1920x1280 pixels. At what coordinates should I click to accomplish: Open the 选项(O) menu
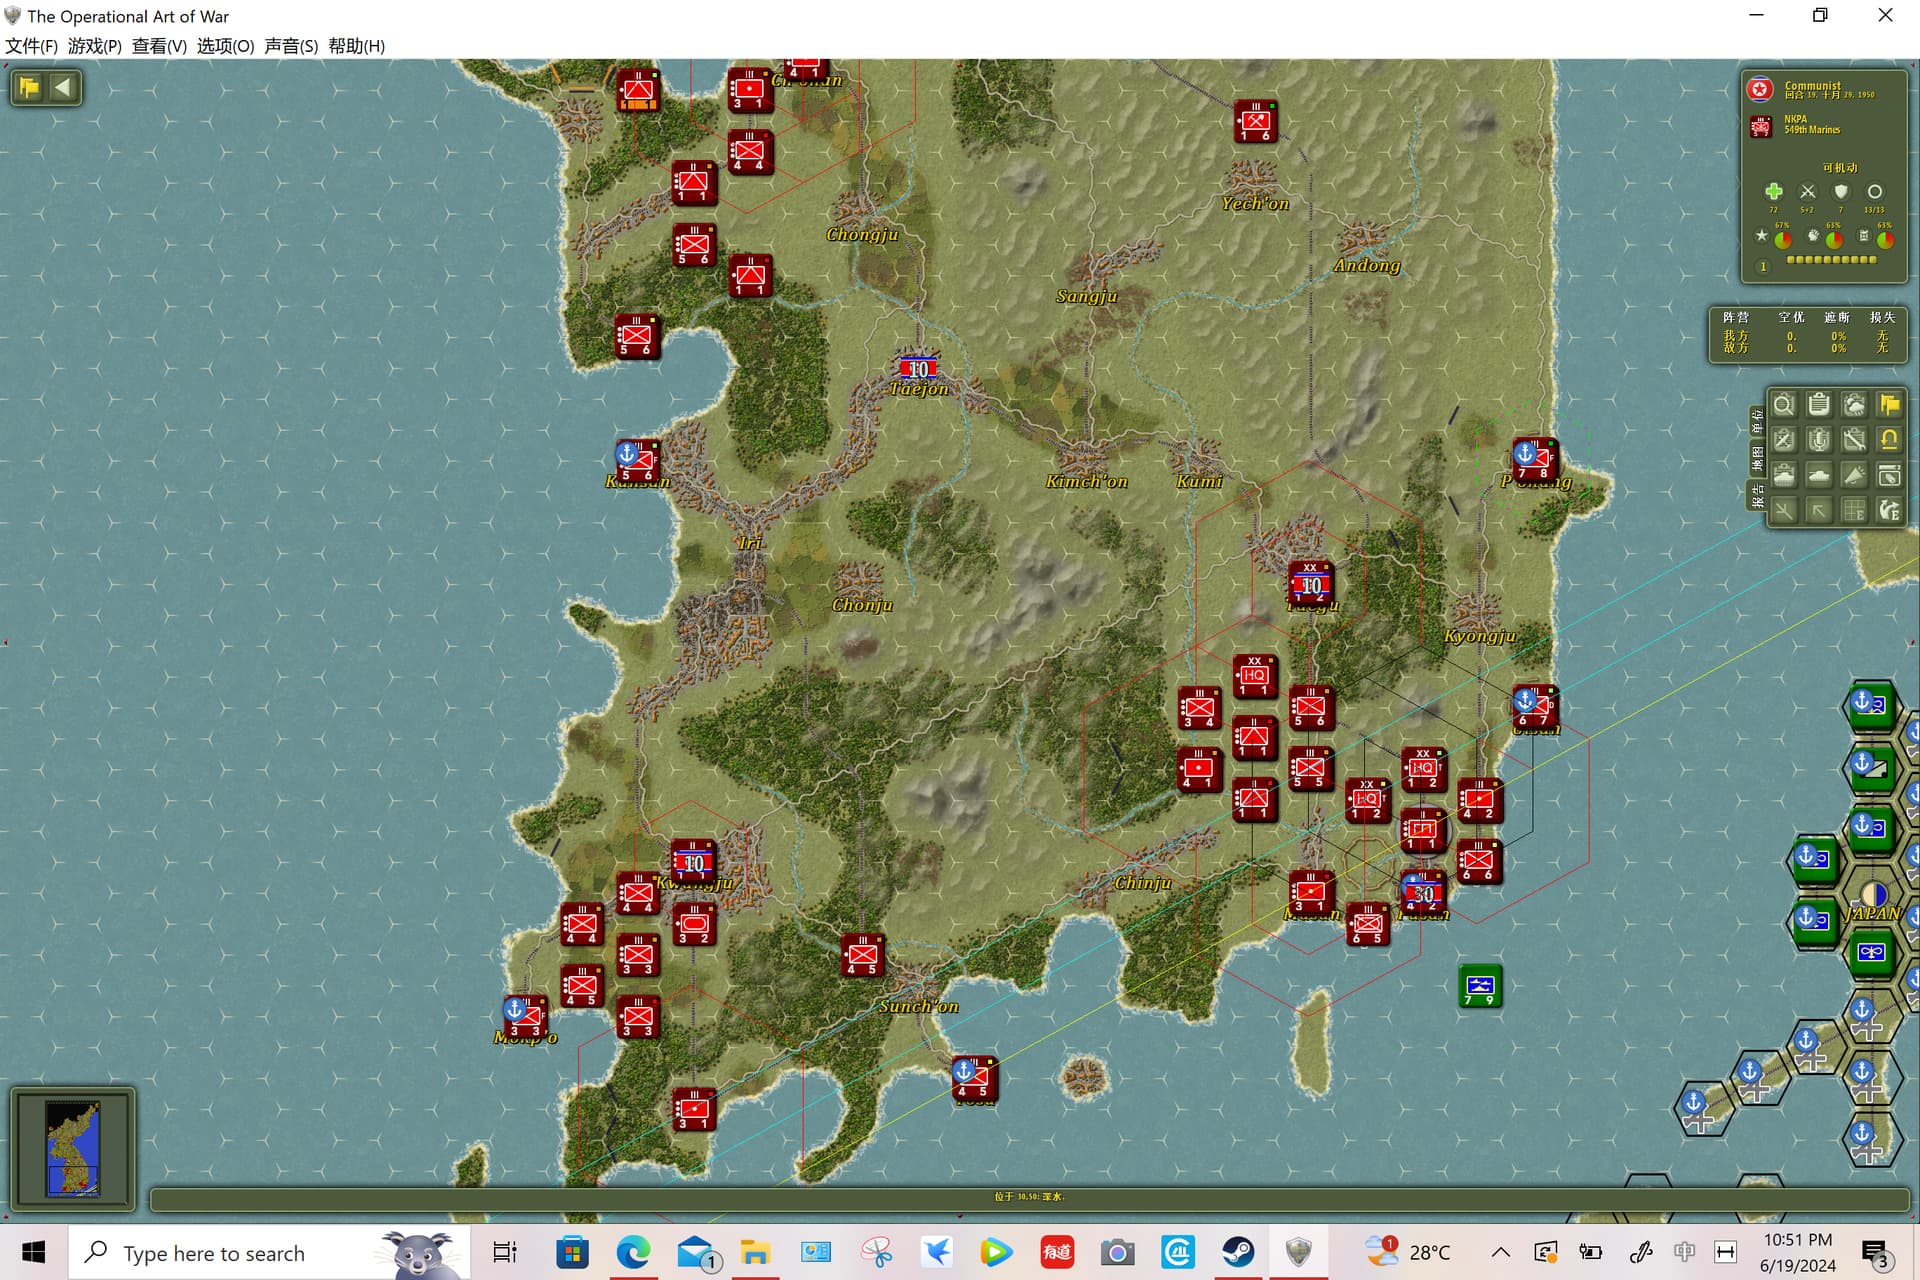225,46
